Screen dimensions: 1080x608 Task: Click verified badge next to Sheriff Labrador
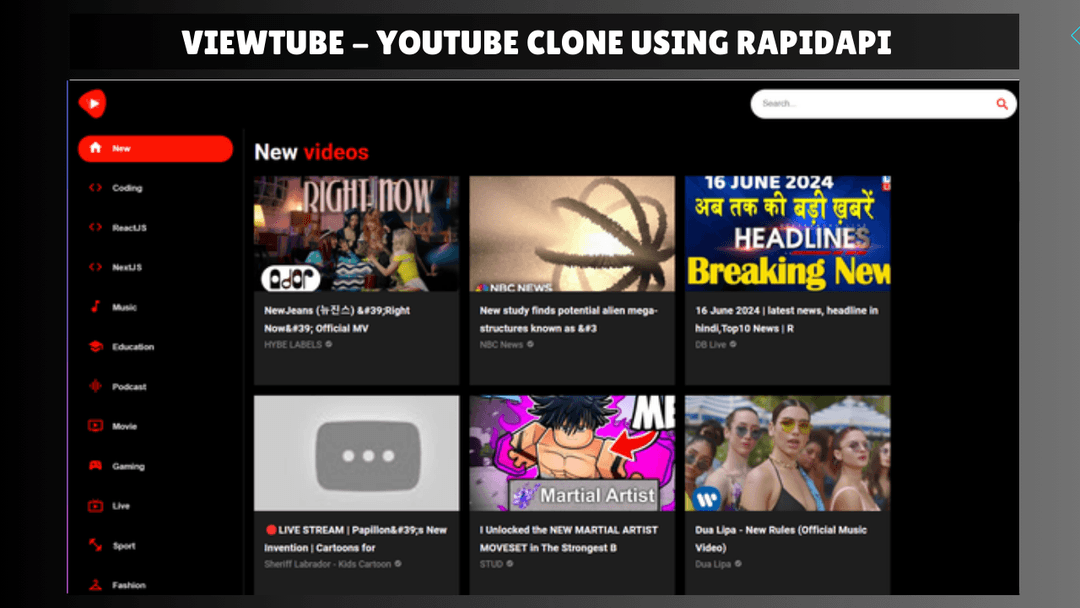[398, 564]
